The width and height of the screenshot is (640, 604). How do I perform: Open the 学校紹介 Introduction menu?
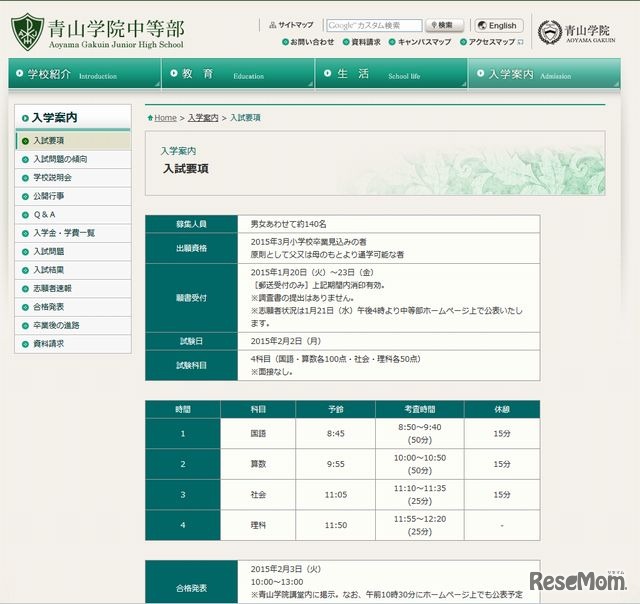(84, 73)
